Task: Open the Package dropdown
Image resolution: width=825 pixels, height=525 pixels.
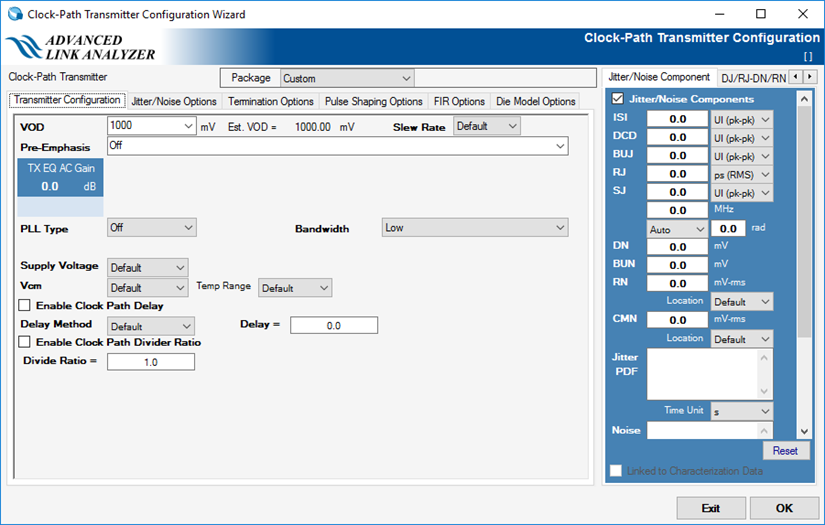Action: [346, 78]
